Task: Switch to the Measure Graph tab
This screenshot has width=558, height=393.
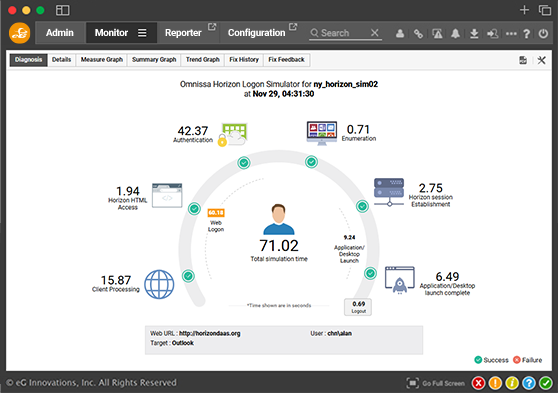Action: [102, 60]
